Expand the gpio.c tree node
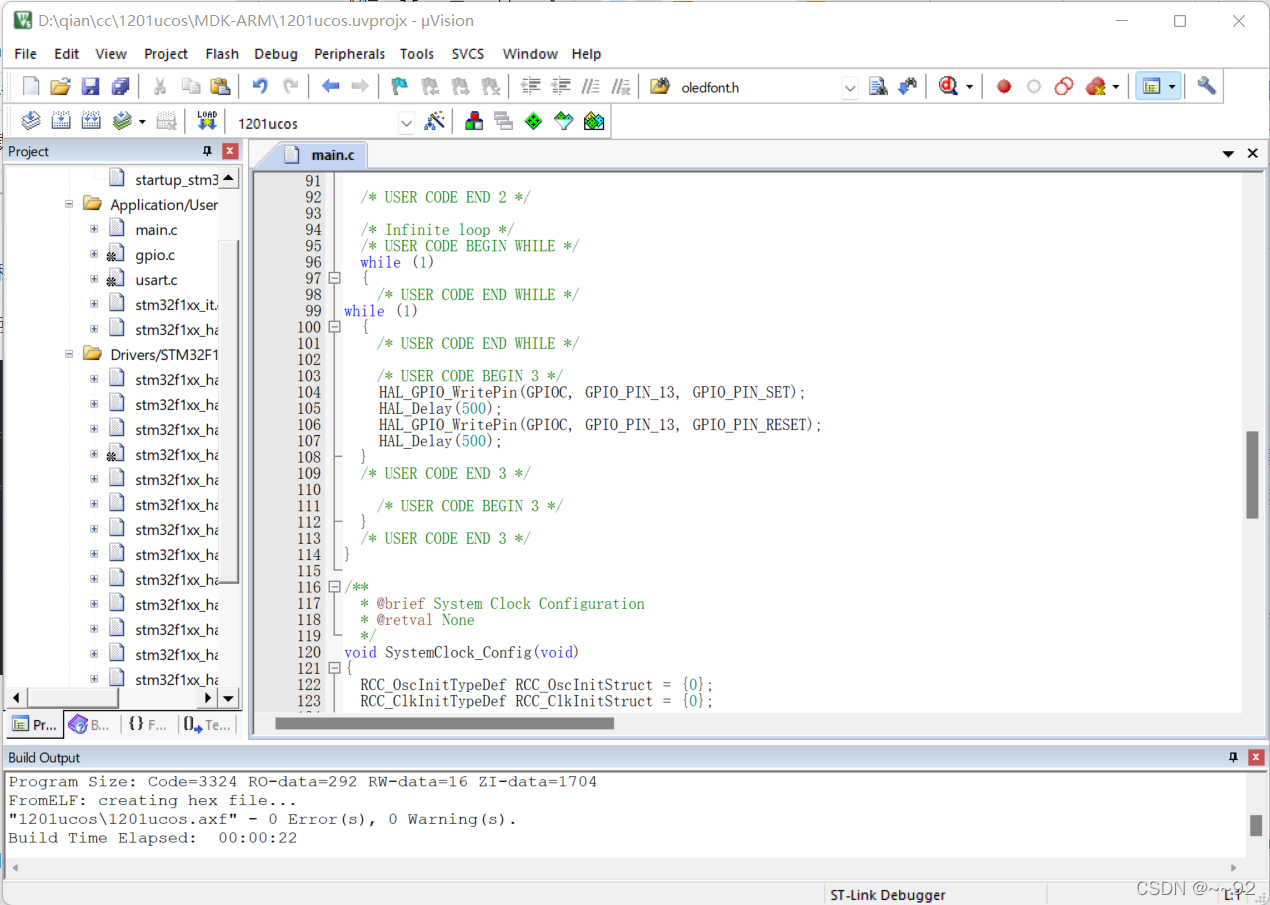The width and height of the screenshot is (1270, 905). (x=94, y=254)
